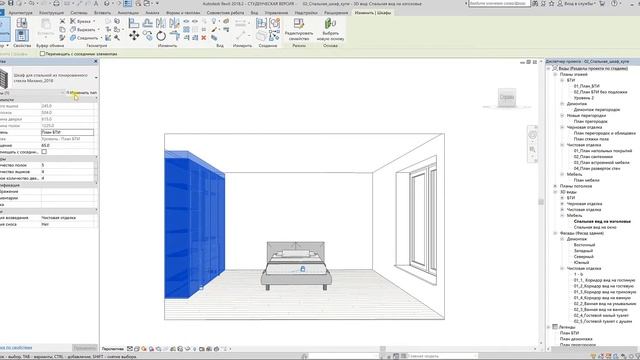Open План стяжки пола view
The image size is (640, 360).
click(x=591, y=139)
